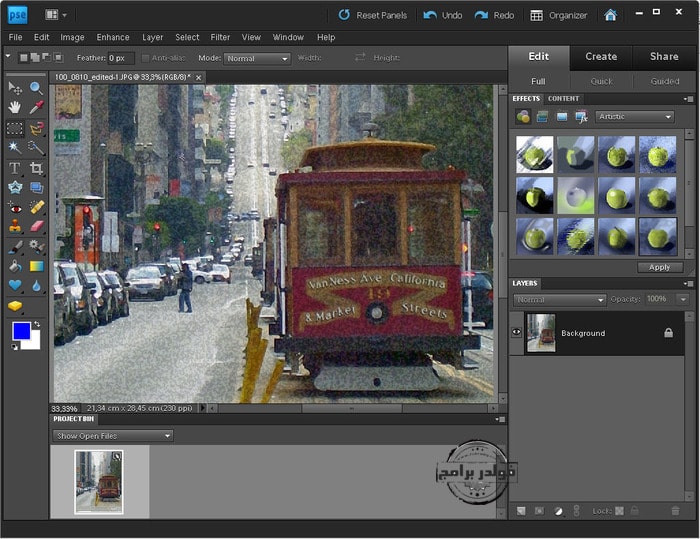Viewport: 700px width, 539px height.
Task: Select the Straighten tool
Action: pyautogui.click(x=36, y=188)
